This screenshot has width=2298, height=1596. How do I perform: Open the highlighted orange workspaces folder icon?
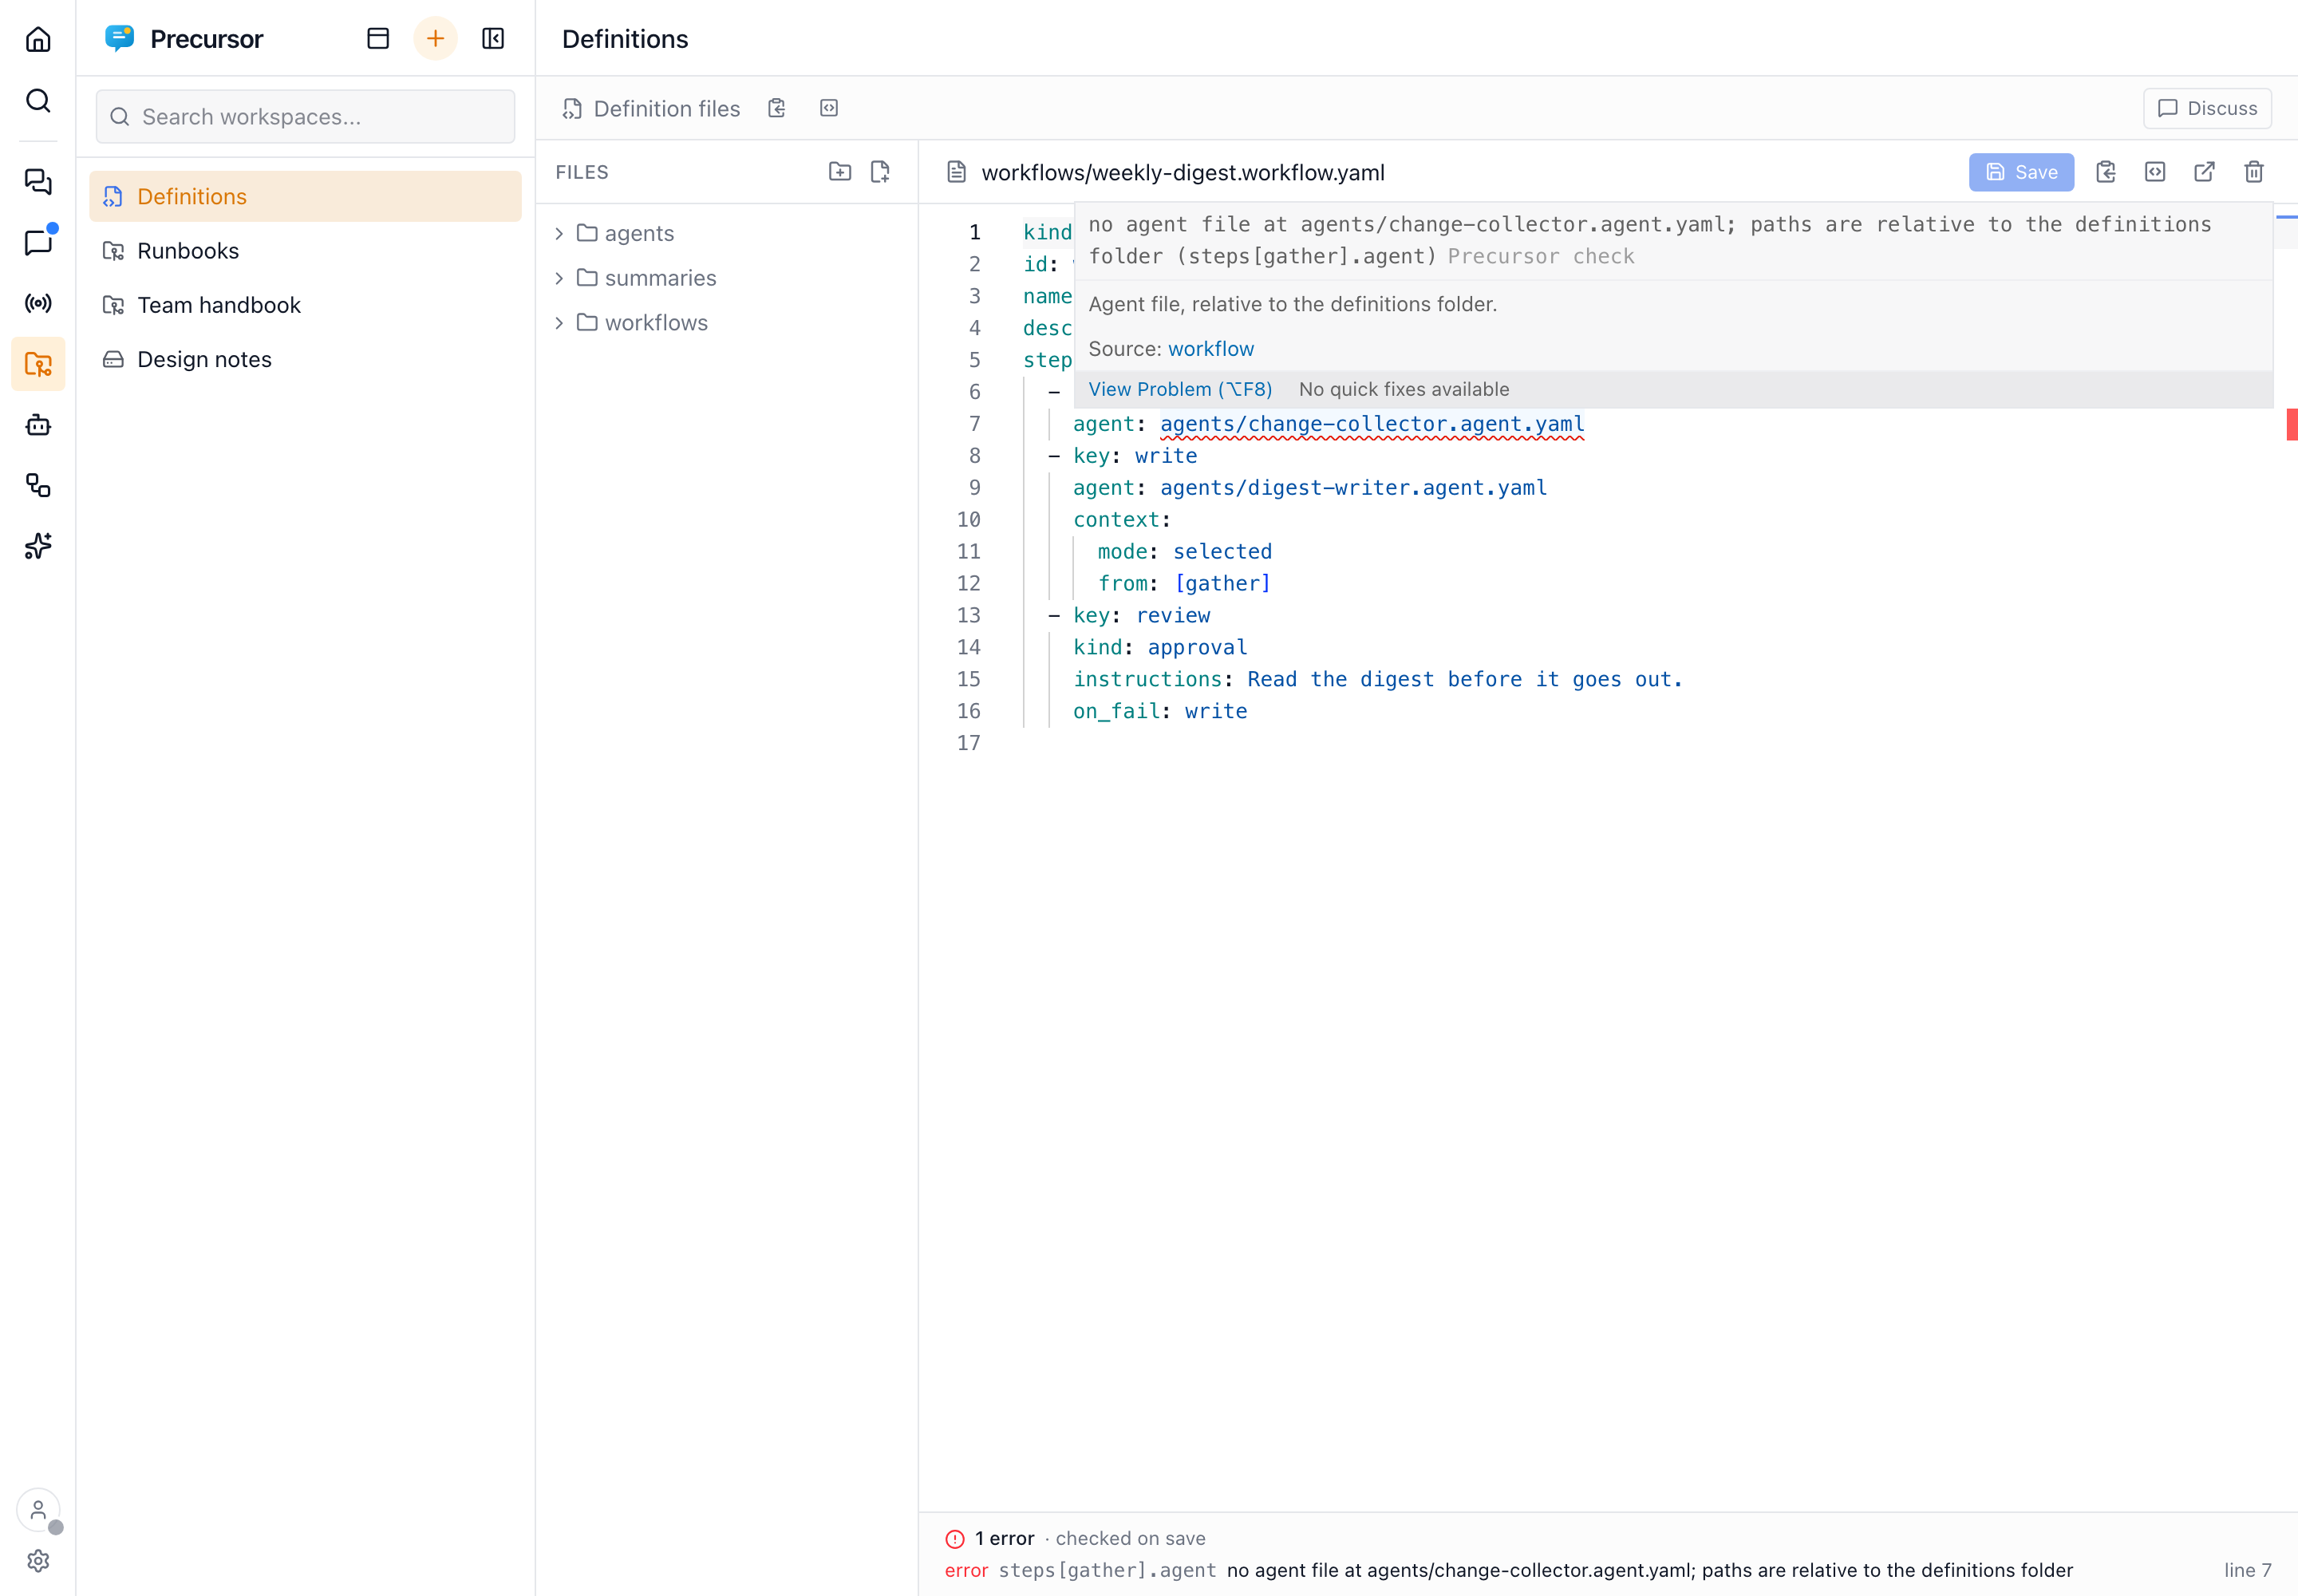pyautogui.click(x=38, y=364)
